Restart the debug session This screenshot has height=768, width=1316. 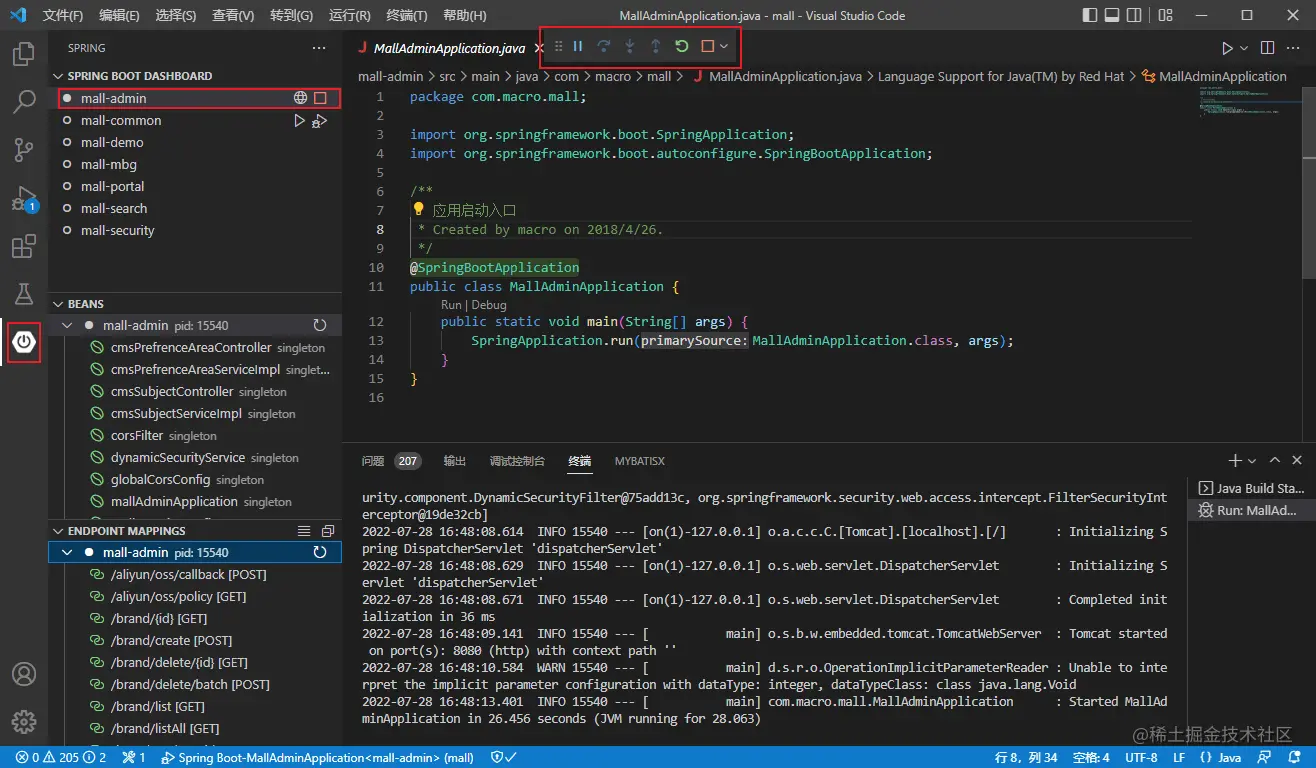coord(682,46)
